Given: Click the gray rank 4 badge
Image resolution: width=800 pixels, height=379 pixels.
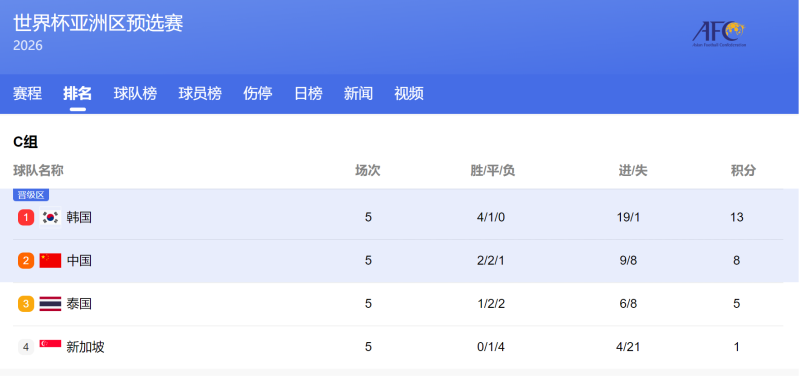Looking at the screenshot, I should point(26,347).
